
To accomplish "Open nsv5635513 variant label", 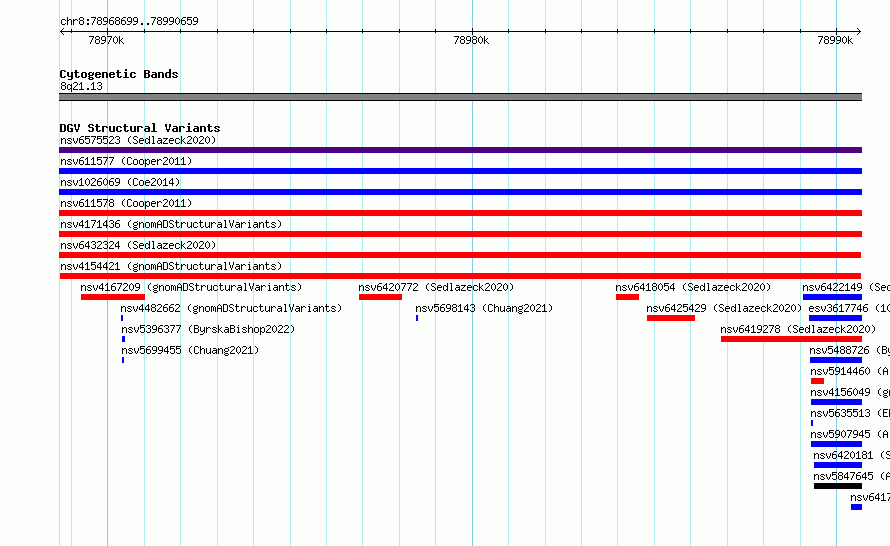I will pyautogui.click(x=850, y=413).
